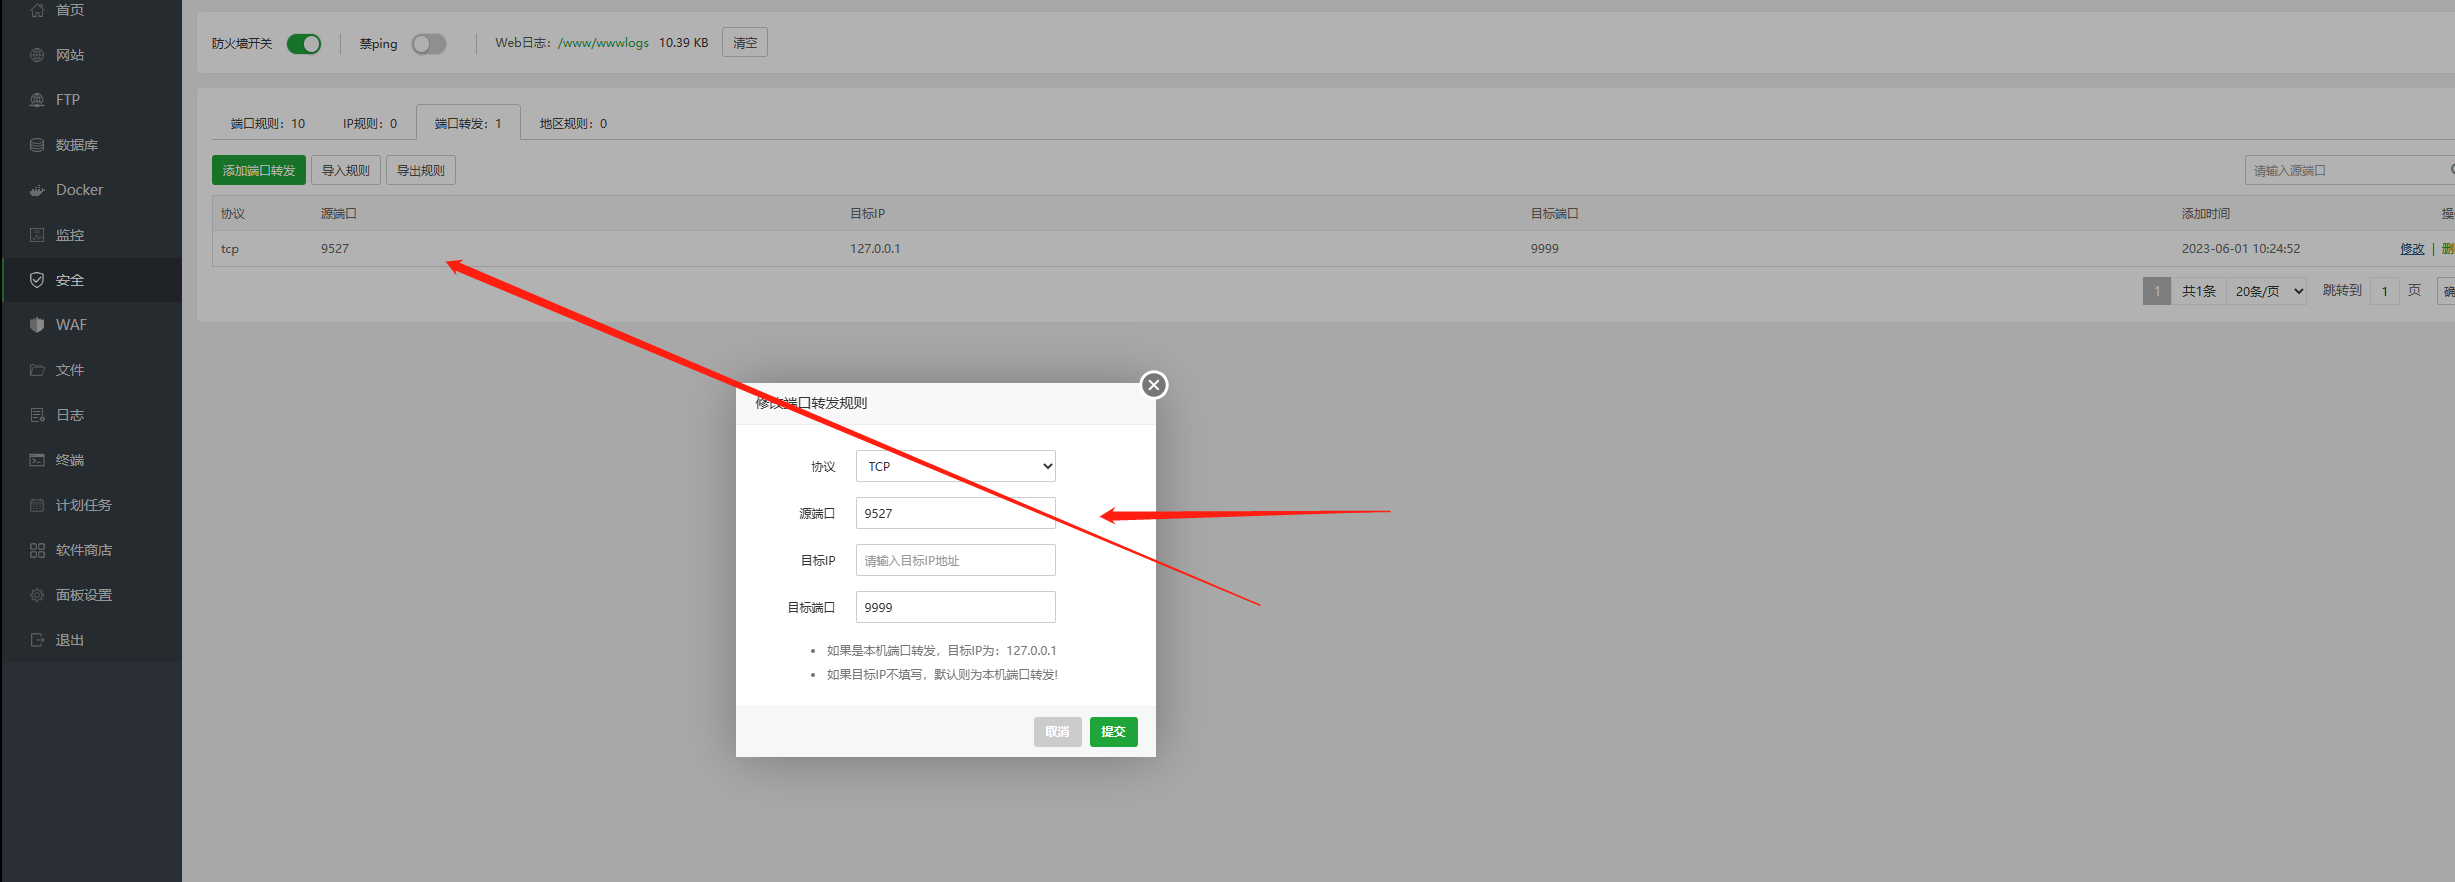Click 提交 to submit the rule

coord(1114,732)
